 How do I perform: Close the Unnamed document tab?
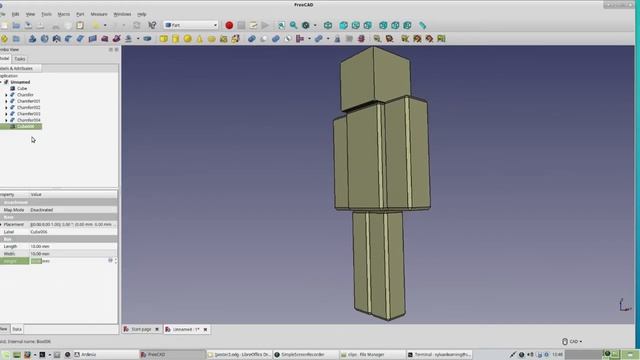coord(205,329)
